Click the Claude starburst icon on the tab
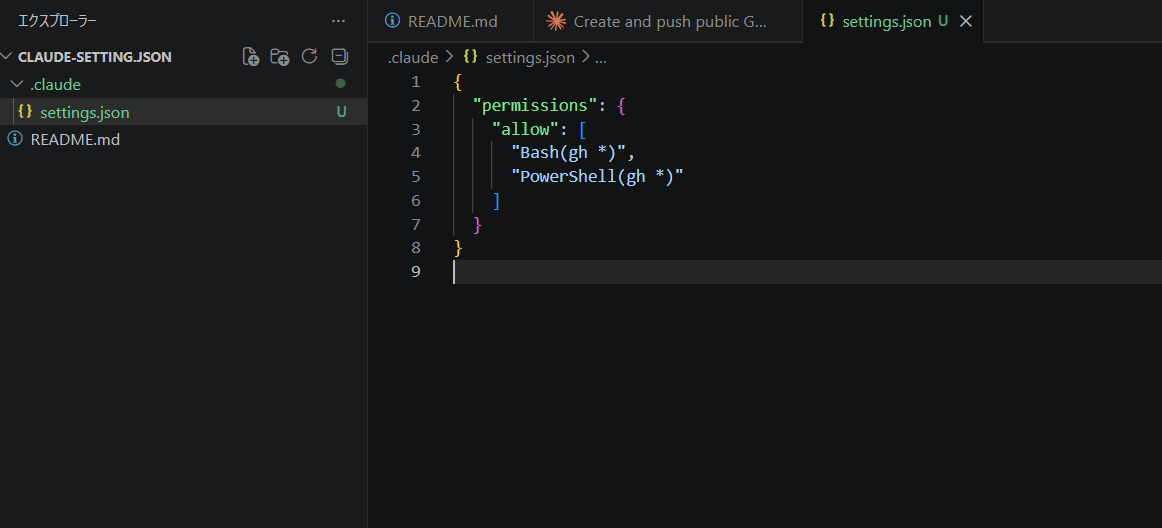This screenshot has height=528, width=1162. pyautogui.click(x=556, y=22)
